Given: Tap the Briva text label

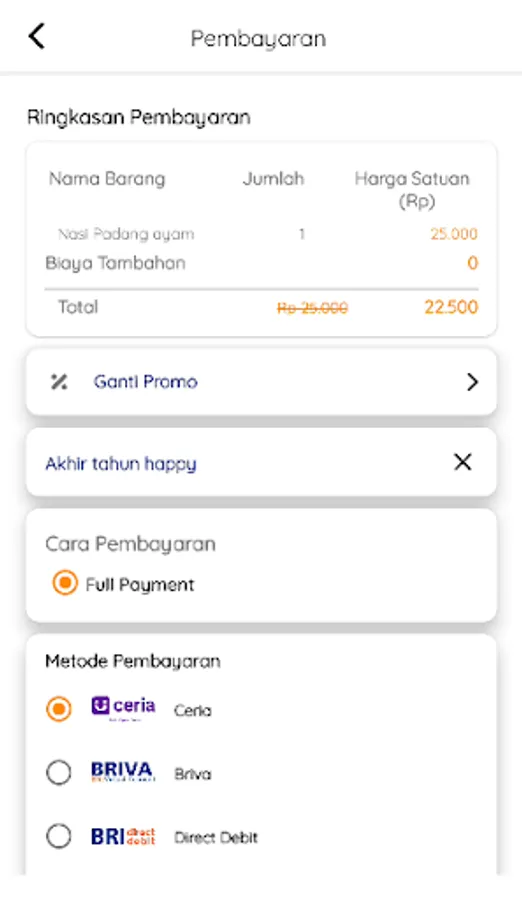Looking at the screenshot, I should [193, 774].
